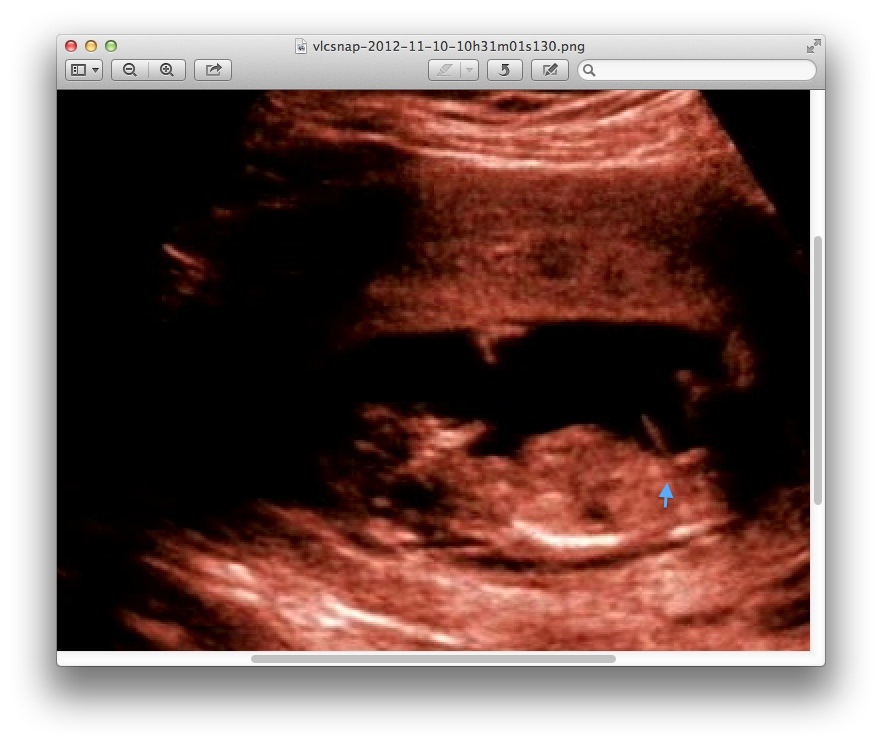Enter full screen using the corner arrows icon

point(813,46)
